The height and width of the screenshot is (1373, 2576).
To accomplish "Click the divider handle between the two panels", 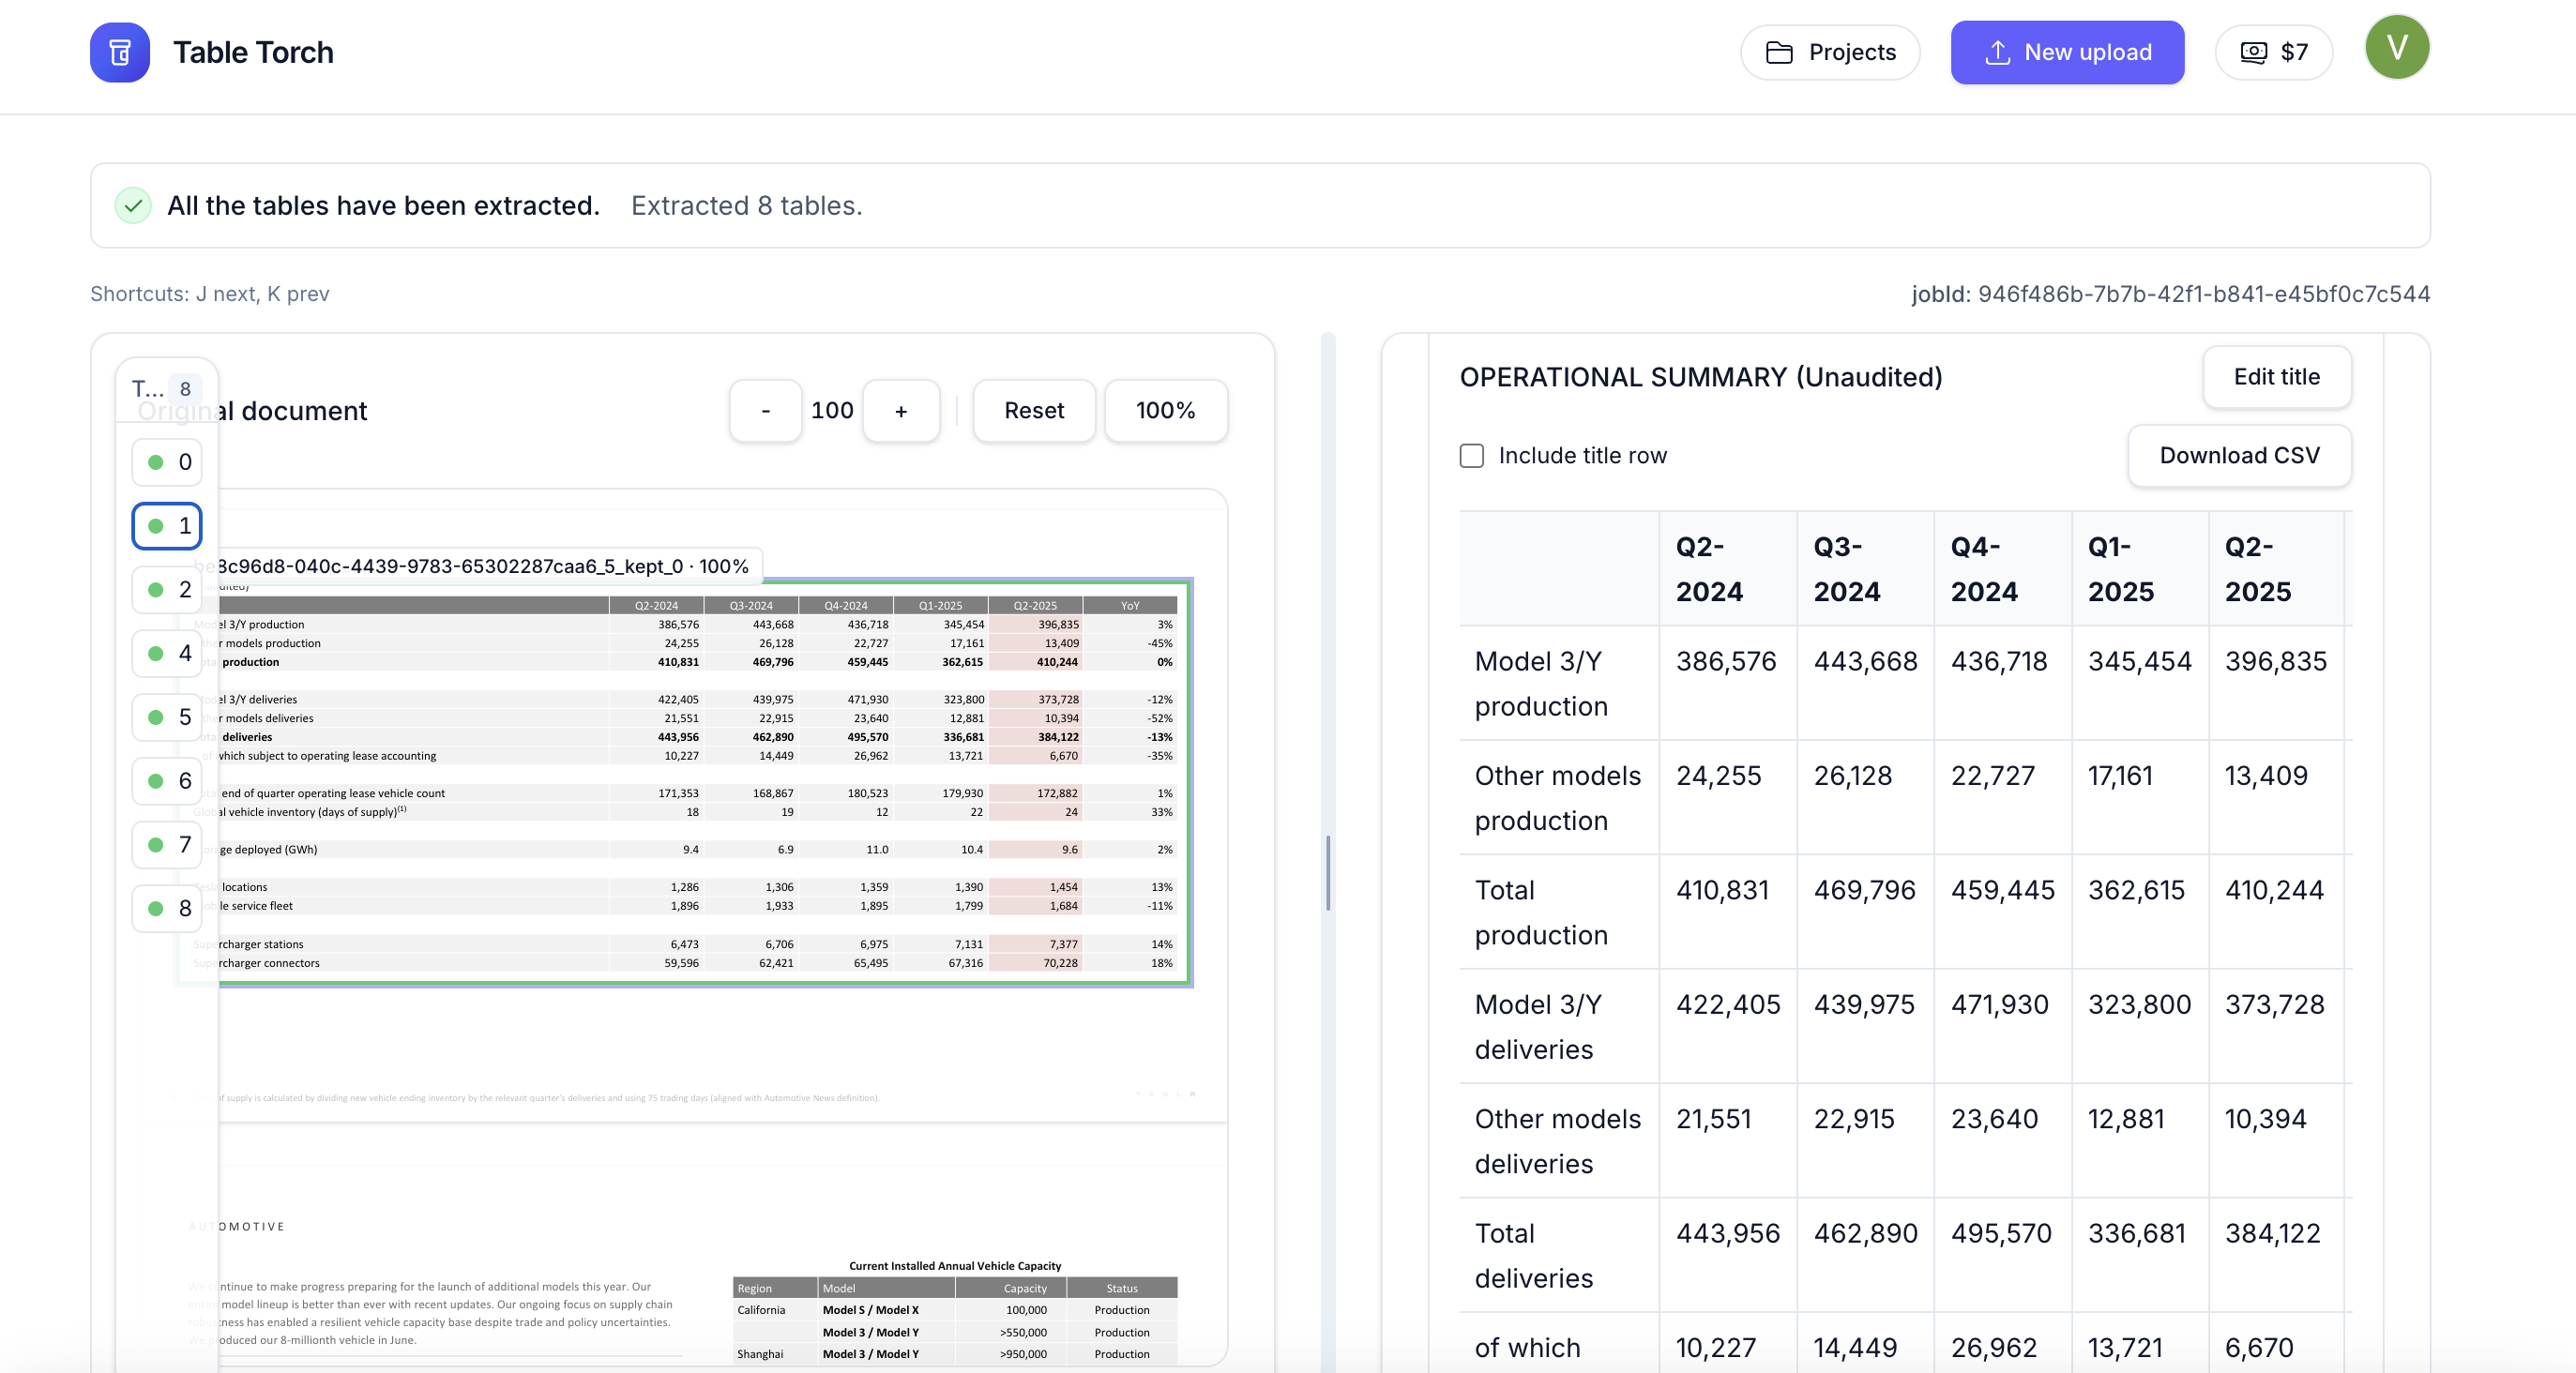I will pos(1328,872).
